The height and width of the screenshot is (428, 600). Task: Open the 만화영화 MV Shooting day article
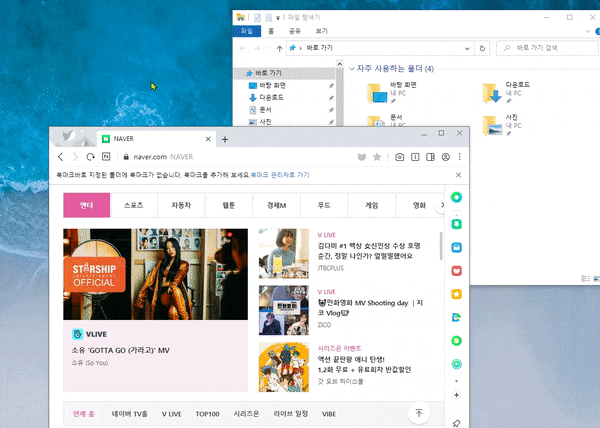tap(370, 308)
